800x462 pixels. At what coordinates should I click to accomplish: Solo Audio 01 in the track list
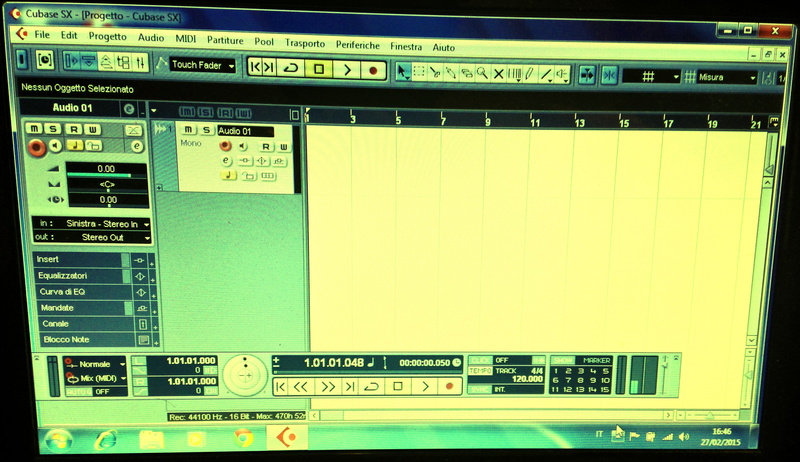coord(206,130)
